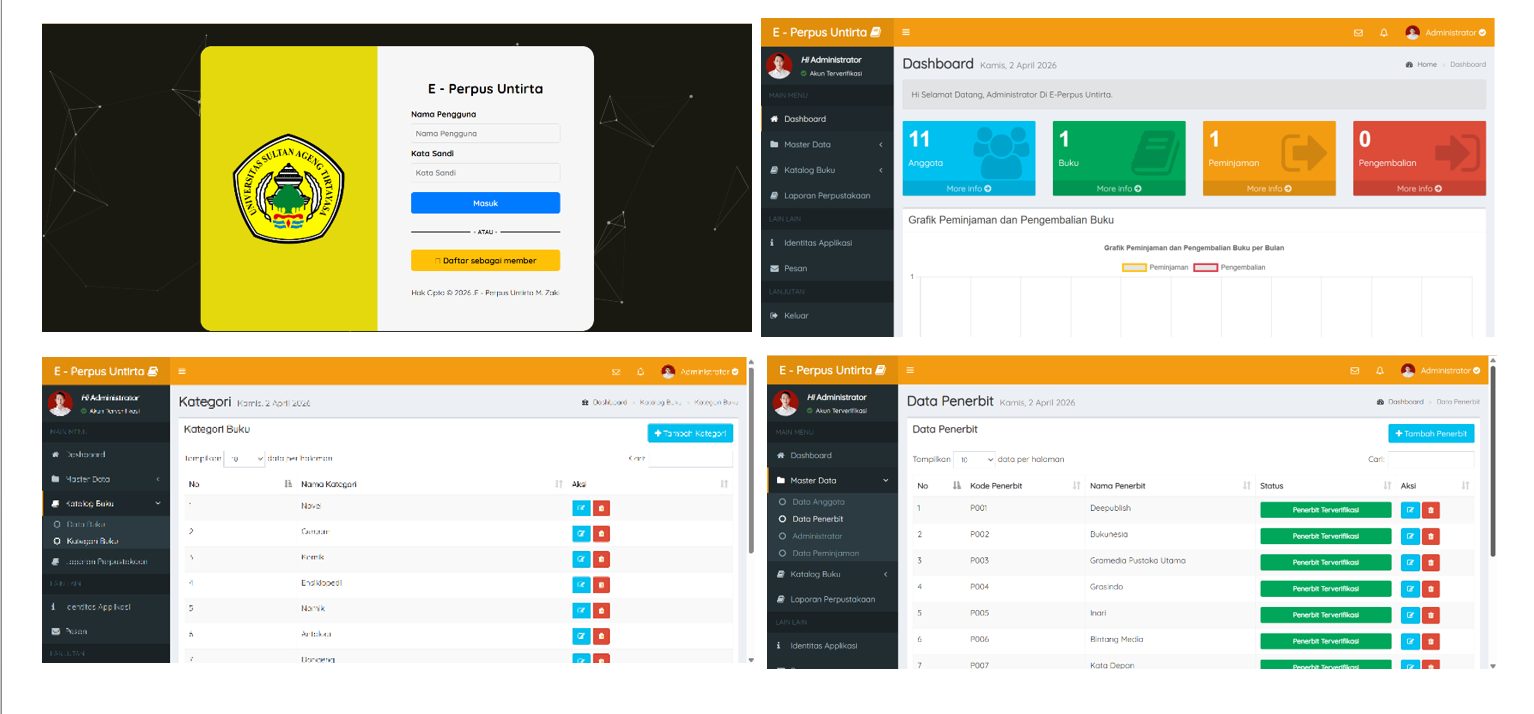Image resolution: width=1534 pixels, height=714 pixels.
Task: Click Pengembalian legend color swatch in chart
Action: point(1205,268)
